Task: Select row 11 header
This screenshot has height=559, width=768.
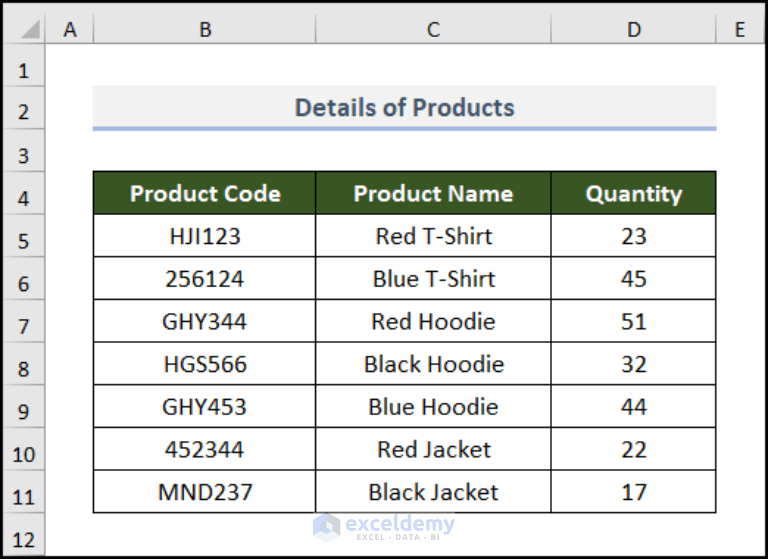Action: tap(24, 492)
